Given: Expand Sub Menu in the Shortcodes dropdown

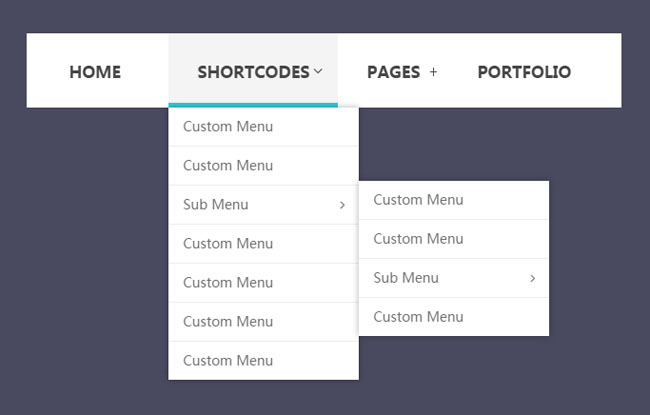Looking at the screenshot, I should (x=216, y=205).
